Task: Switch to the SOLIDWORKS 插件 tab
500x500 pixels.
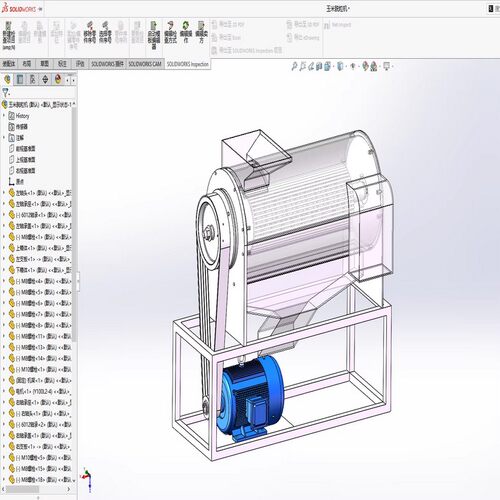Action: click(x=107, y=63)
